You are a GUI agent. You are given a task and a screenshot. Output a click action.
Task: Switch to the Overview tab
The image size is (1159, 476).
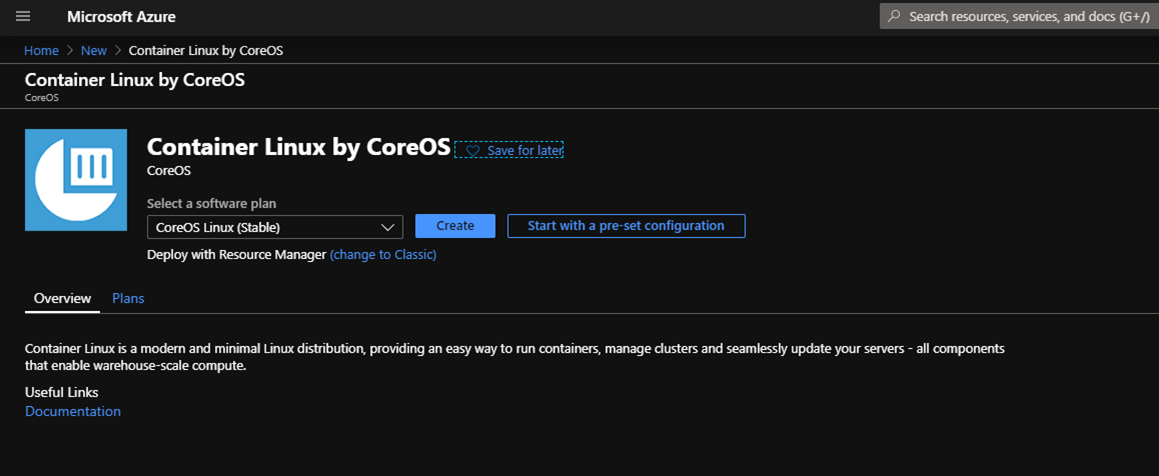tap(63, 299)
